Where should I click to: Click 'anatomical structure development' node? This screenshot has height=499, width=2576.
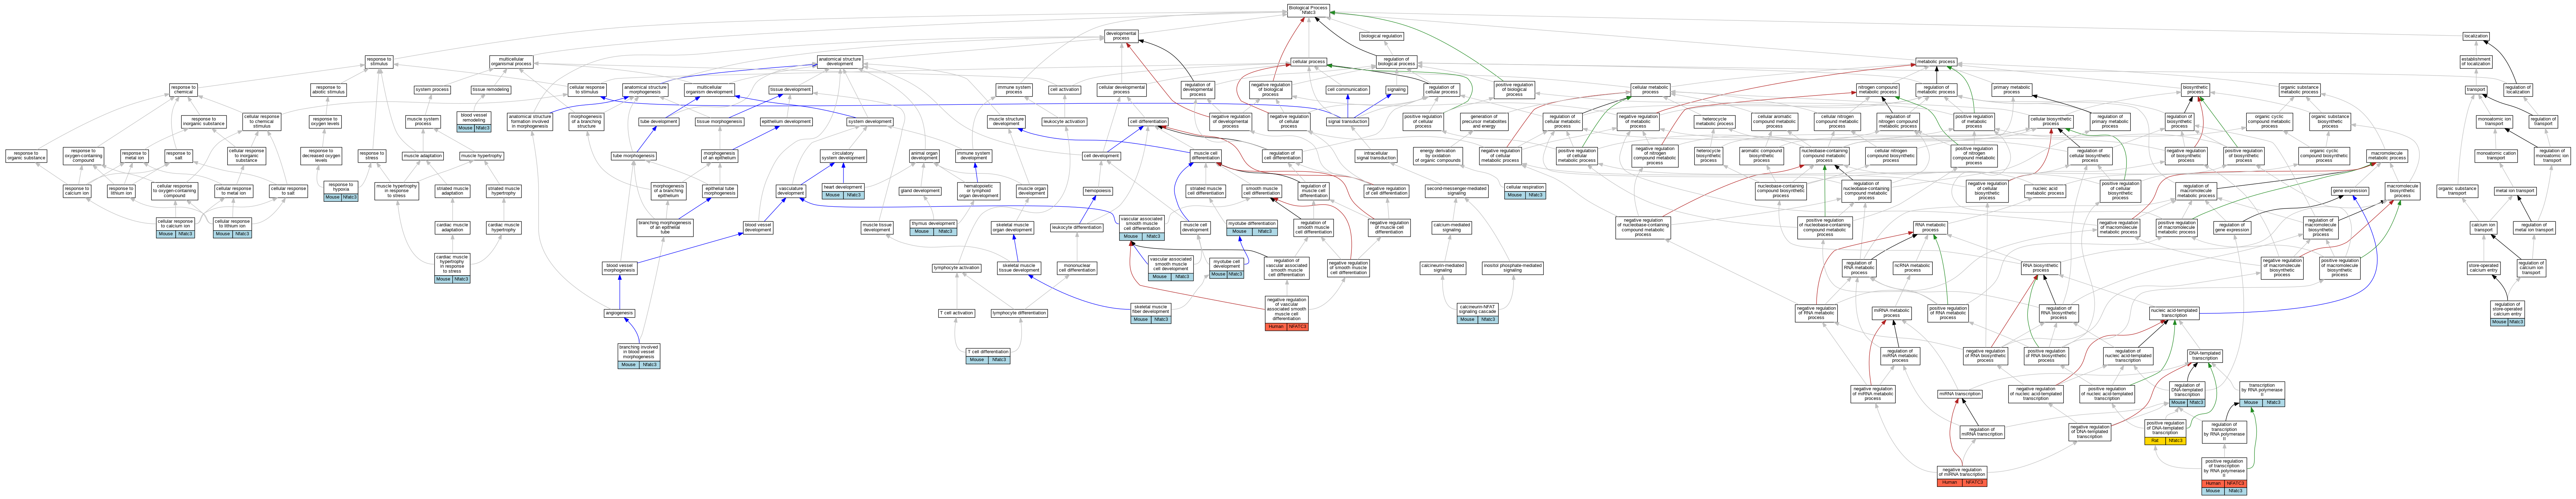tap(840, 62)
